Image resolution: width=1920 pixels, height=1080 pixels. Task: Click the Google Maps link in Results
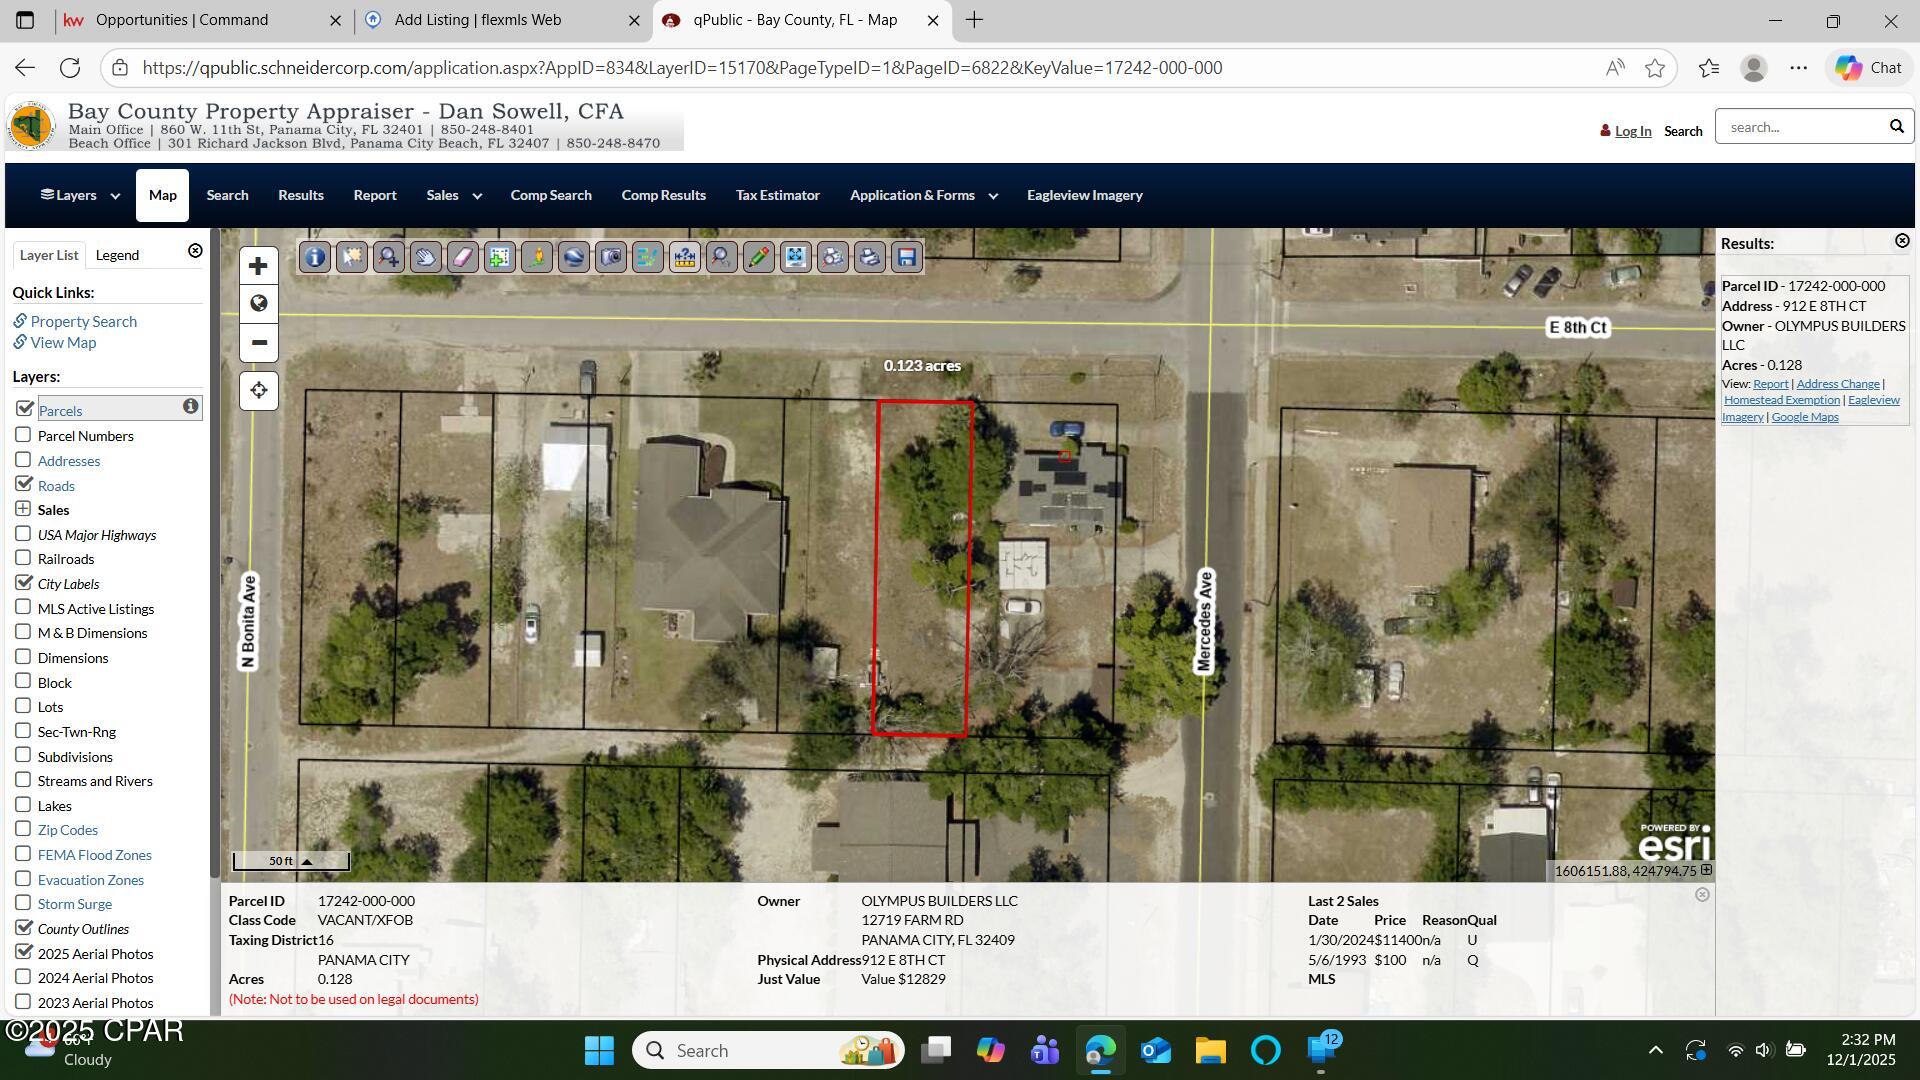click(x=1804, y=416)
